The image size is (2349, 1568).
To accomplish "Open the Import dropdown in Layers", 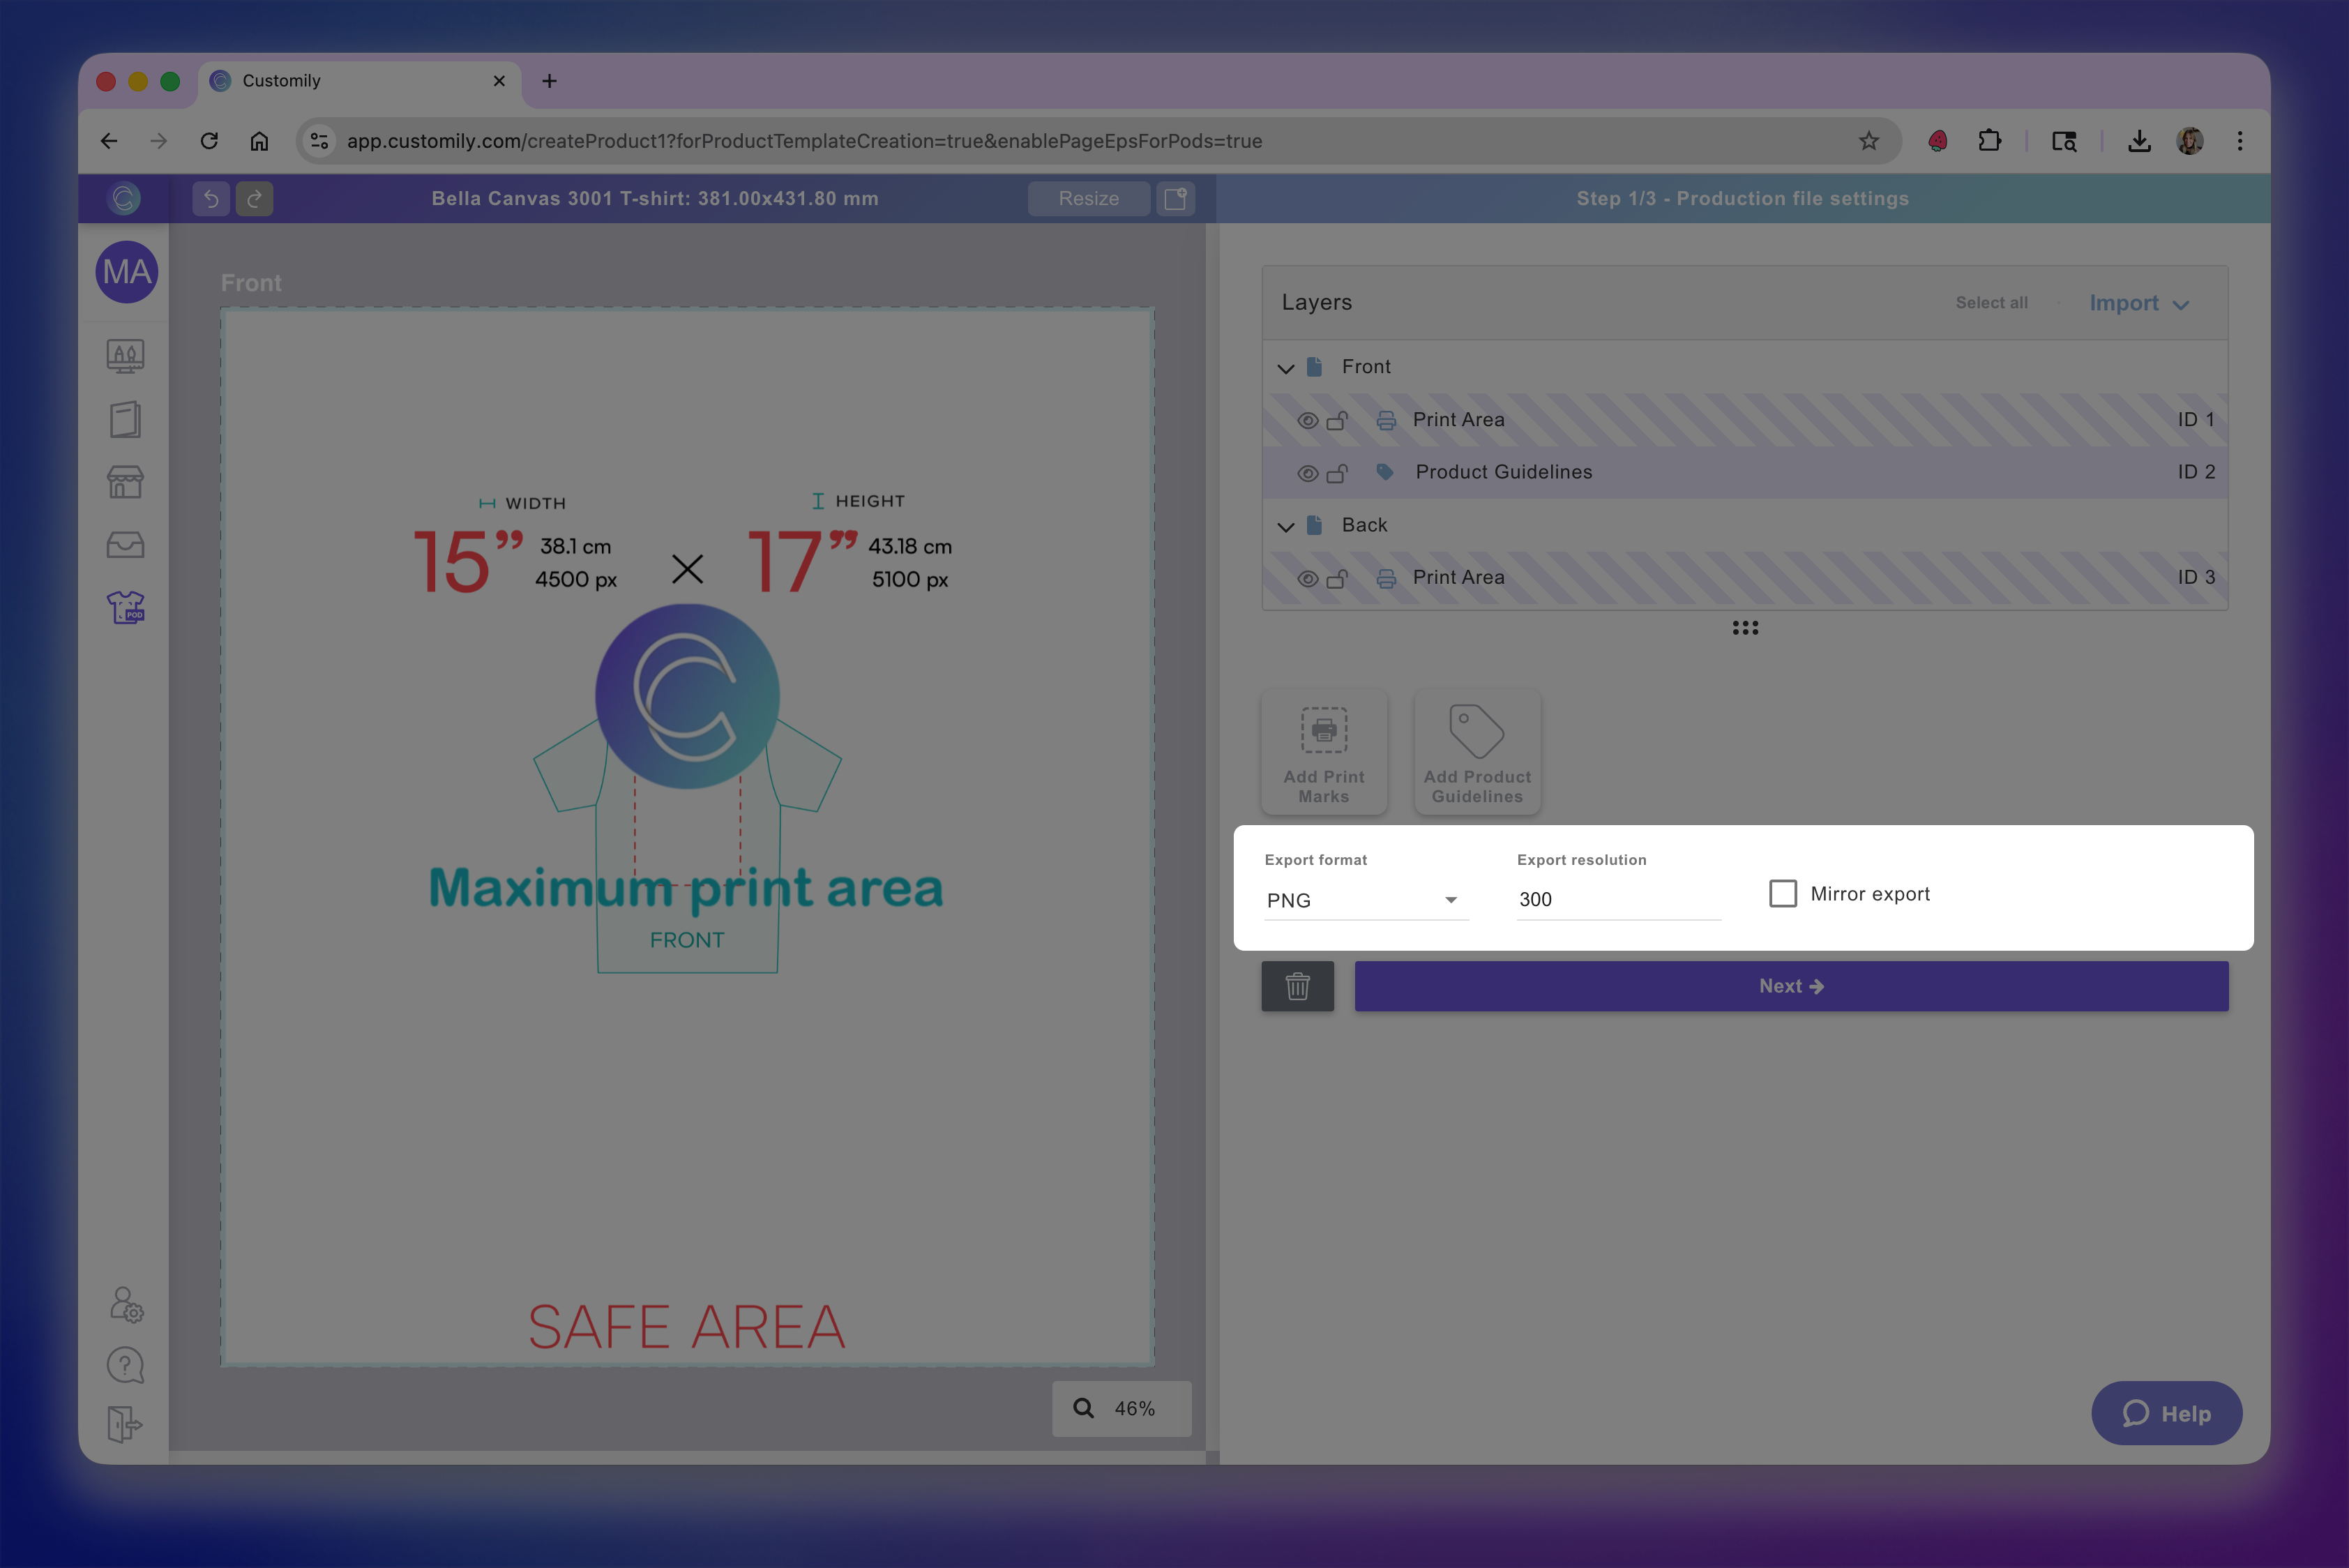I will (2139, 303).
